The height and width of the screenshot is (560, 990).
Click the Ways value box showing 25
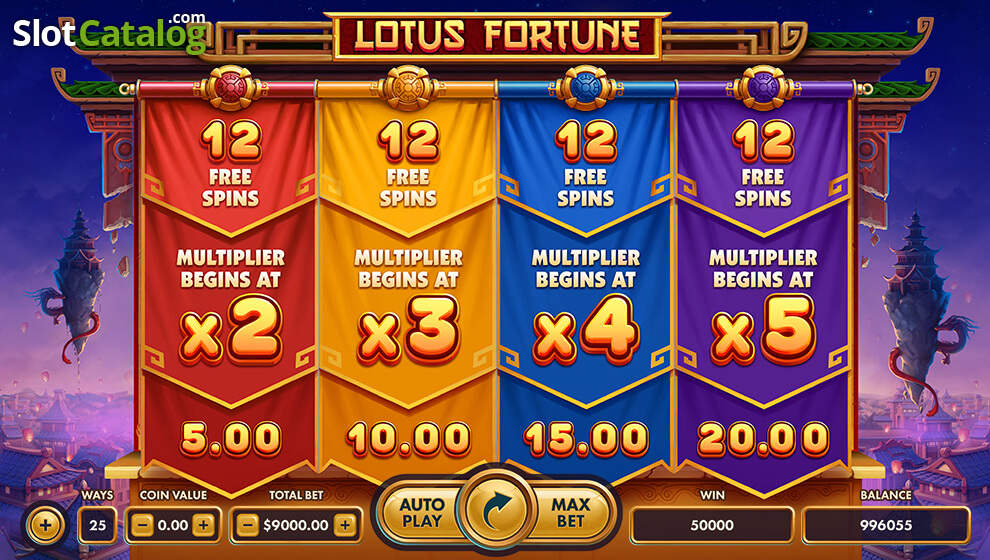[97, 525]
